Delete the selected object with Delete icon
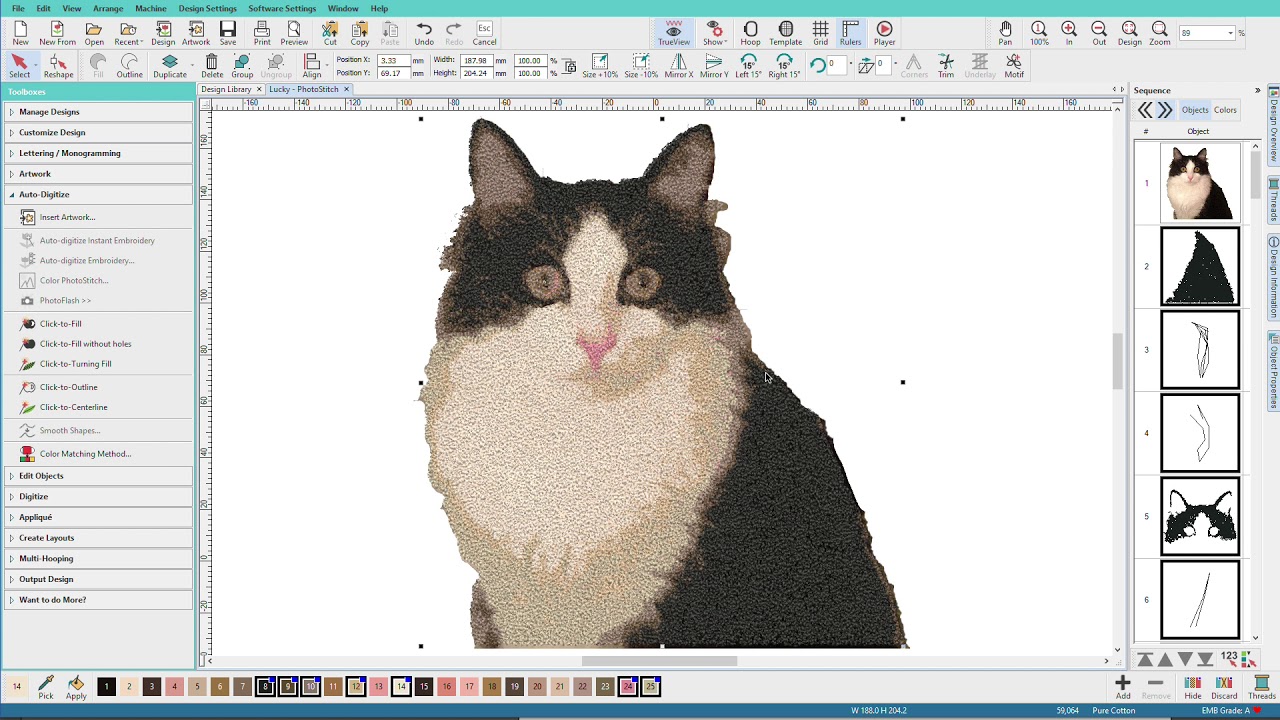Screen dimensions: 1280x720 [212, 67]
